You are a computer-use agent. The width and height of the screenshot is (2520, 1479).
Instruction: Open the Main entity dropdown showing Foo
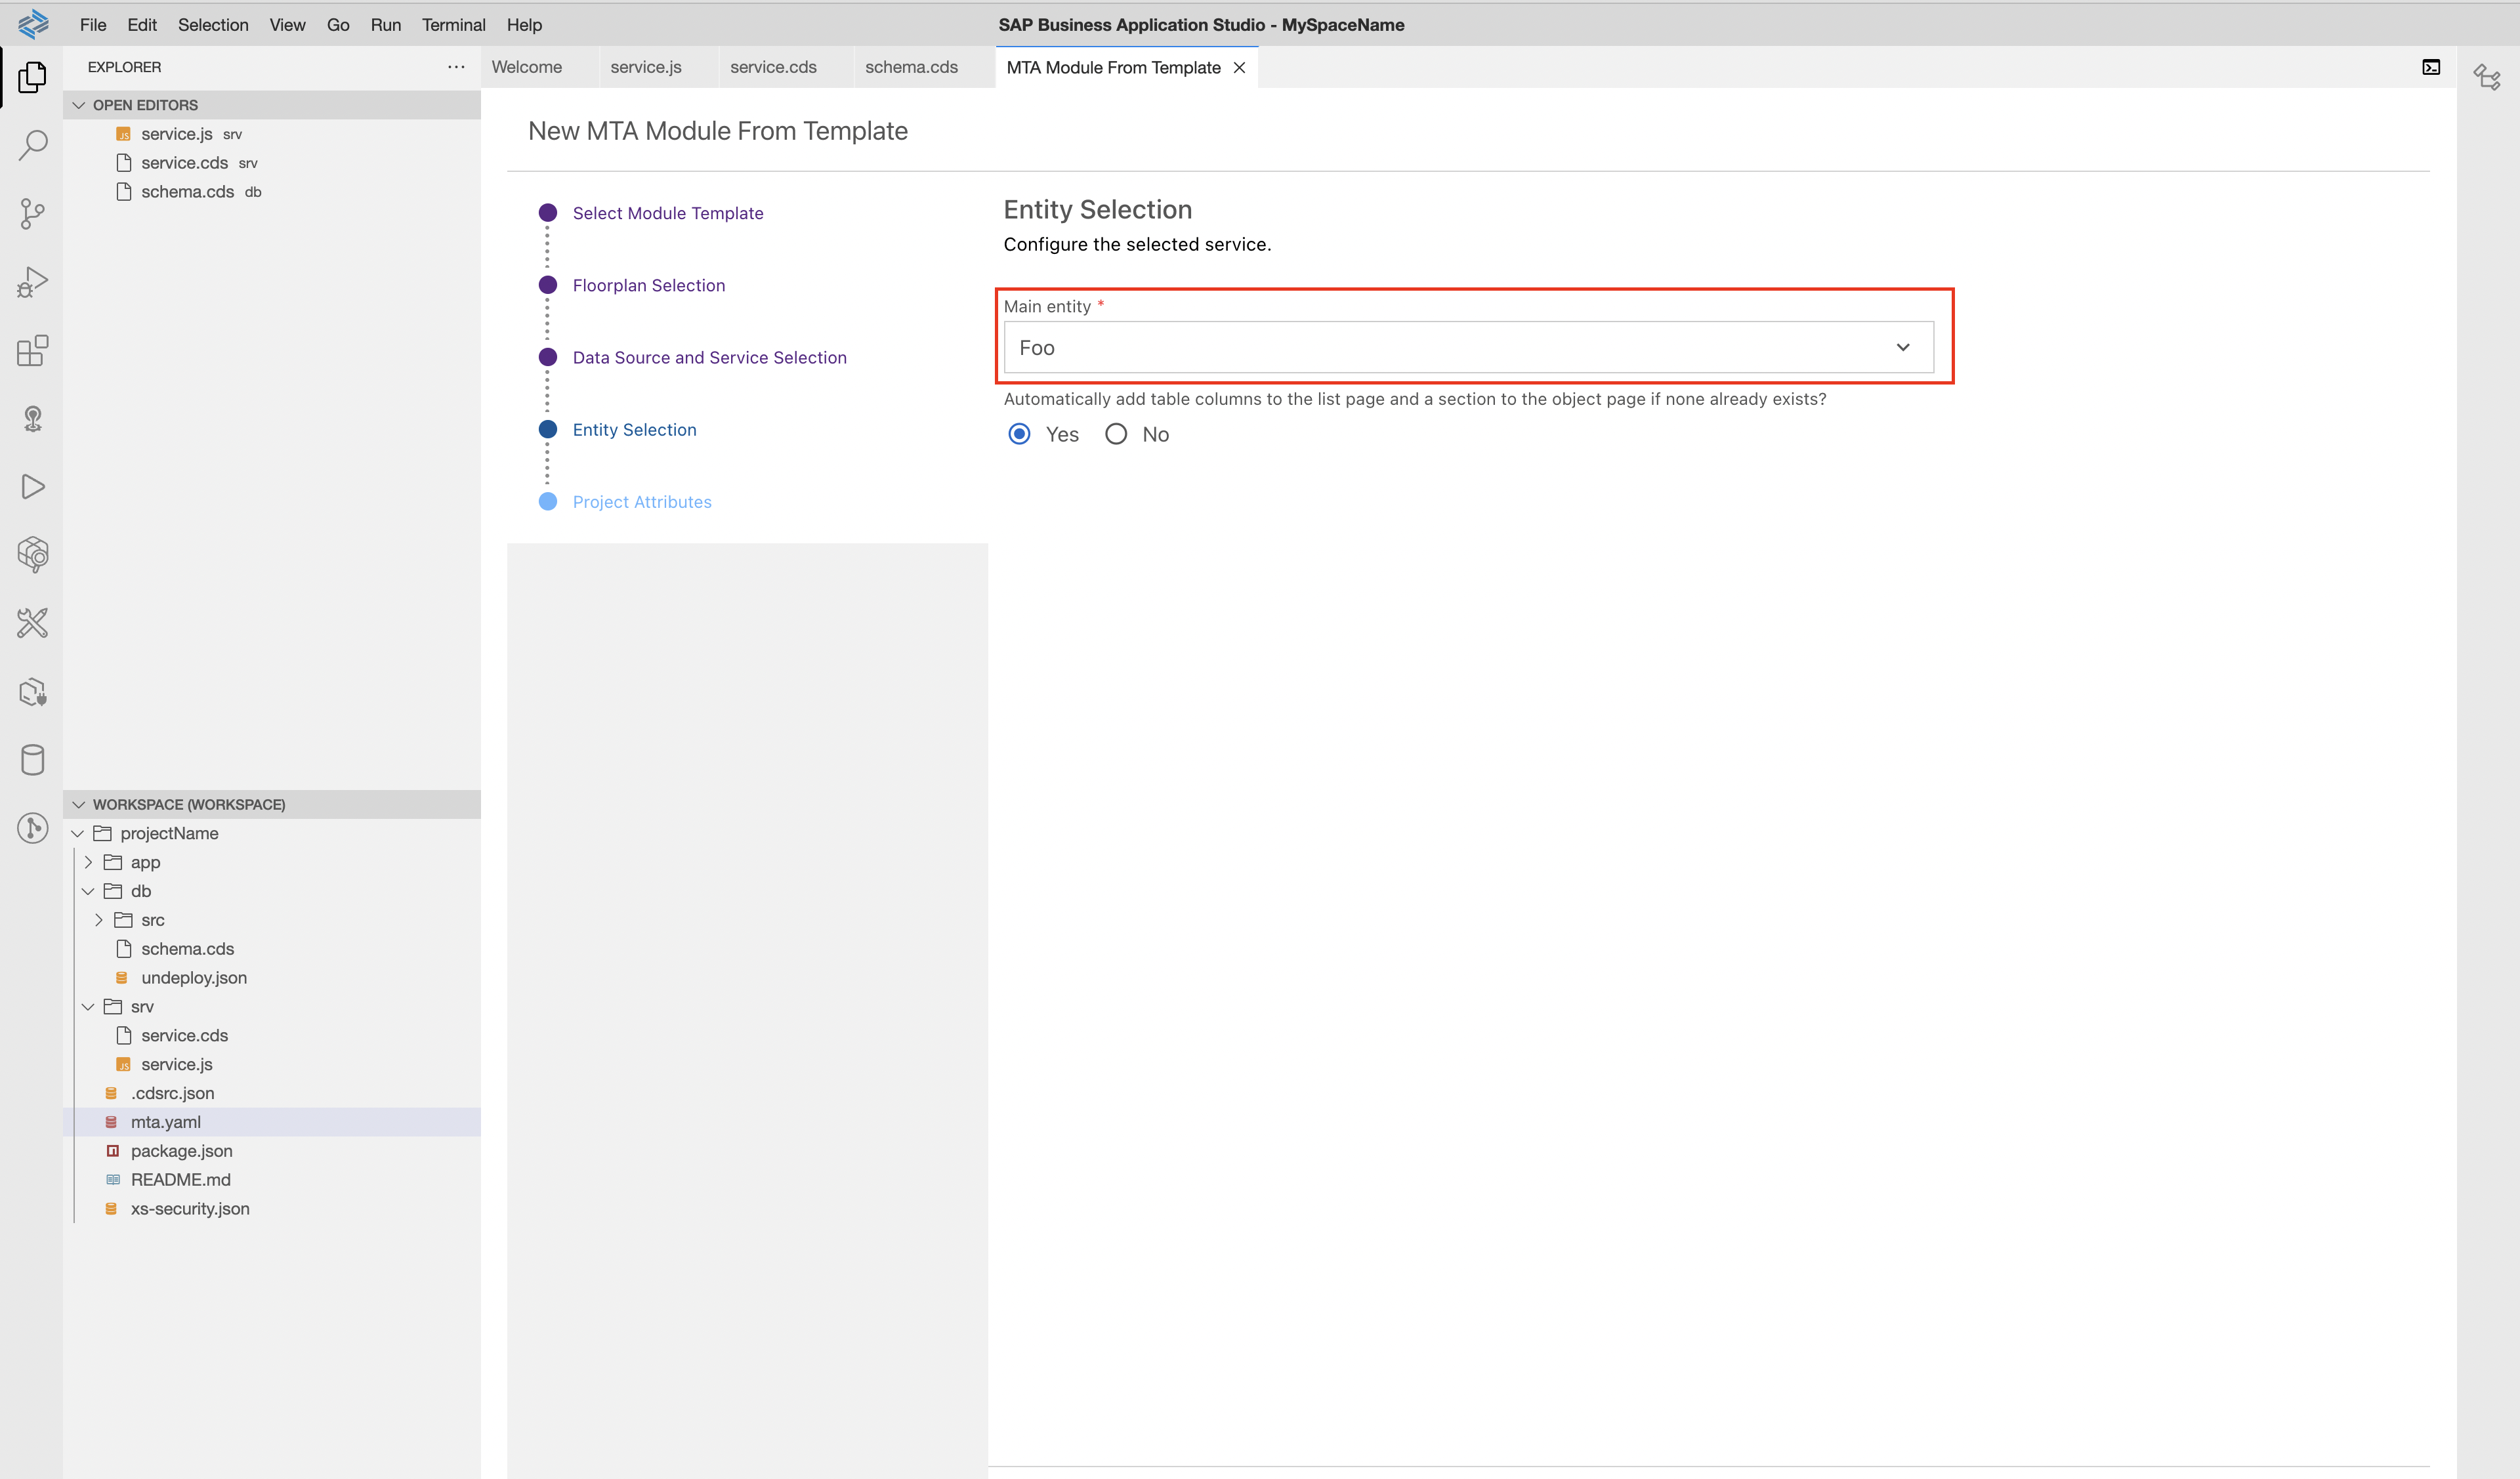point(1468,347)
